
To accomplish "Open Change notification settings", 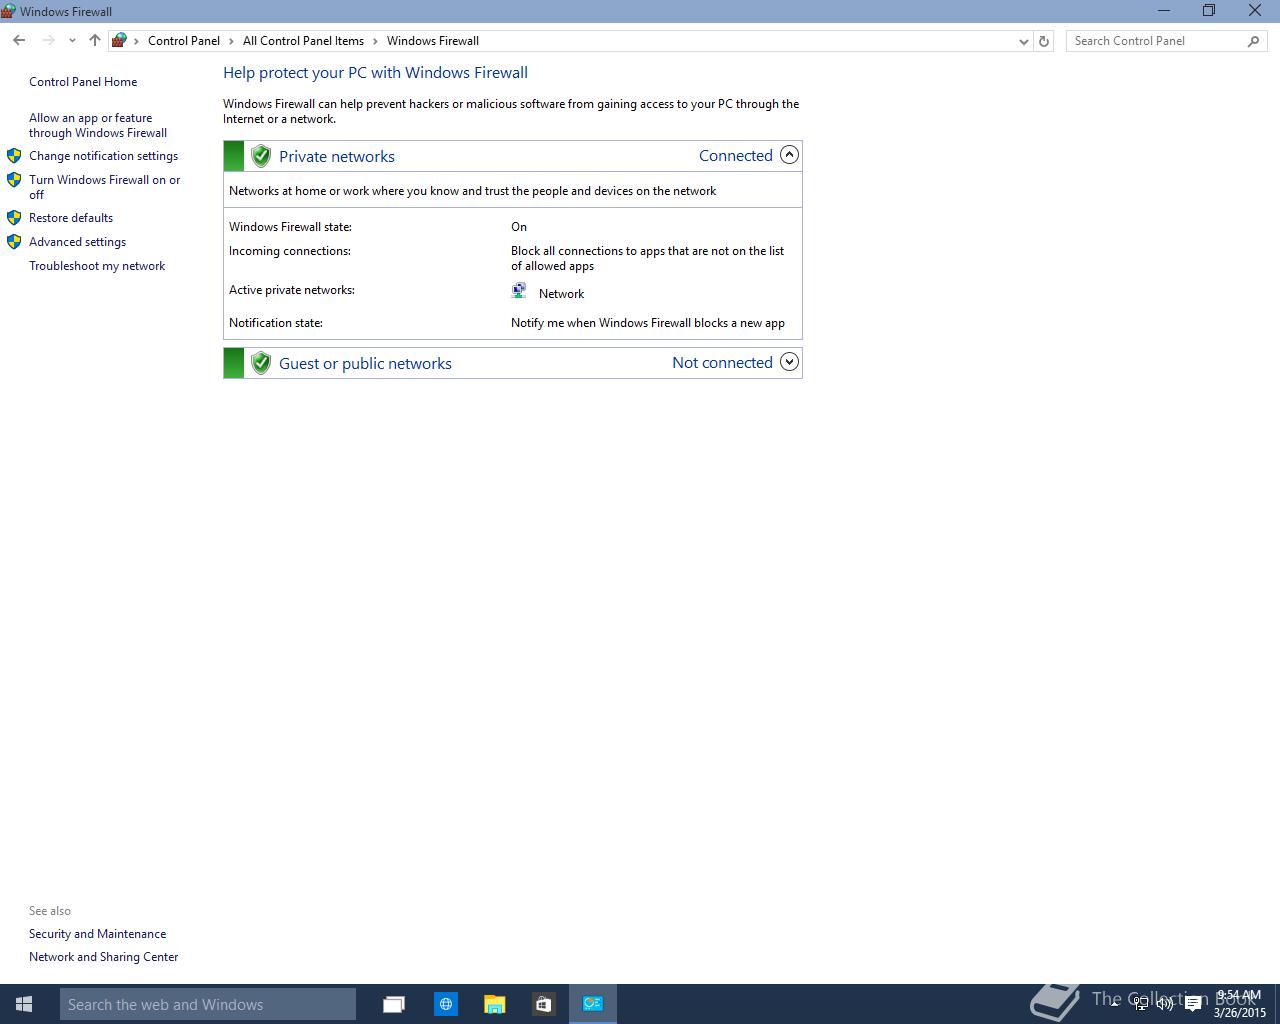I will (x=103, y=156).
